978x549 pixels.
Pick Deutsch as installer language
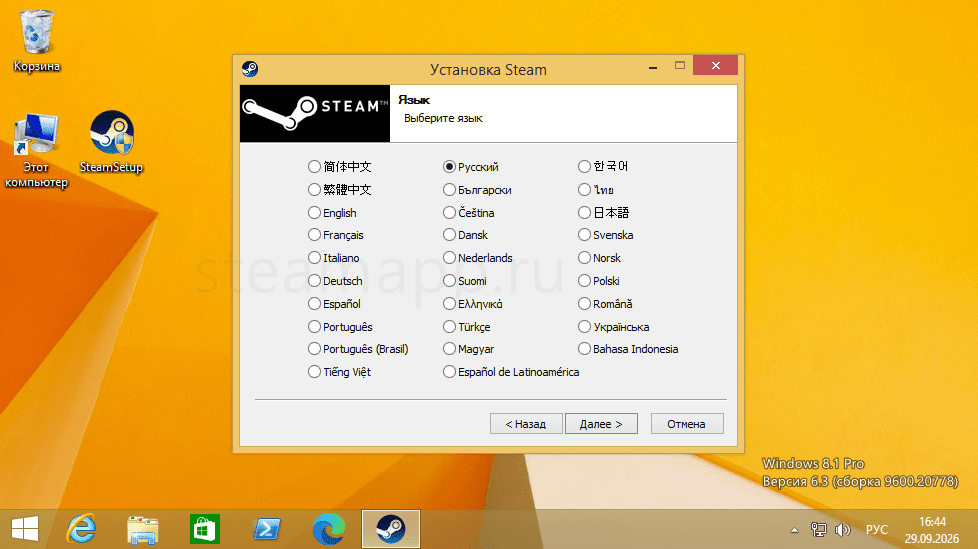[x=336, y=281]
